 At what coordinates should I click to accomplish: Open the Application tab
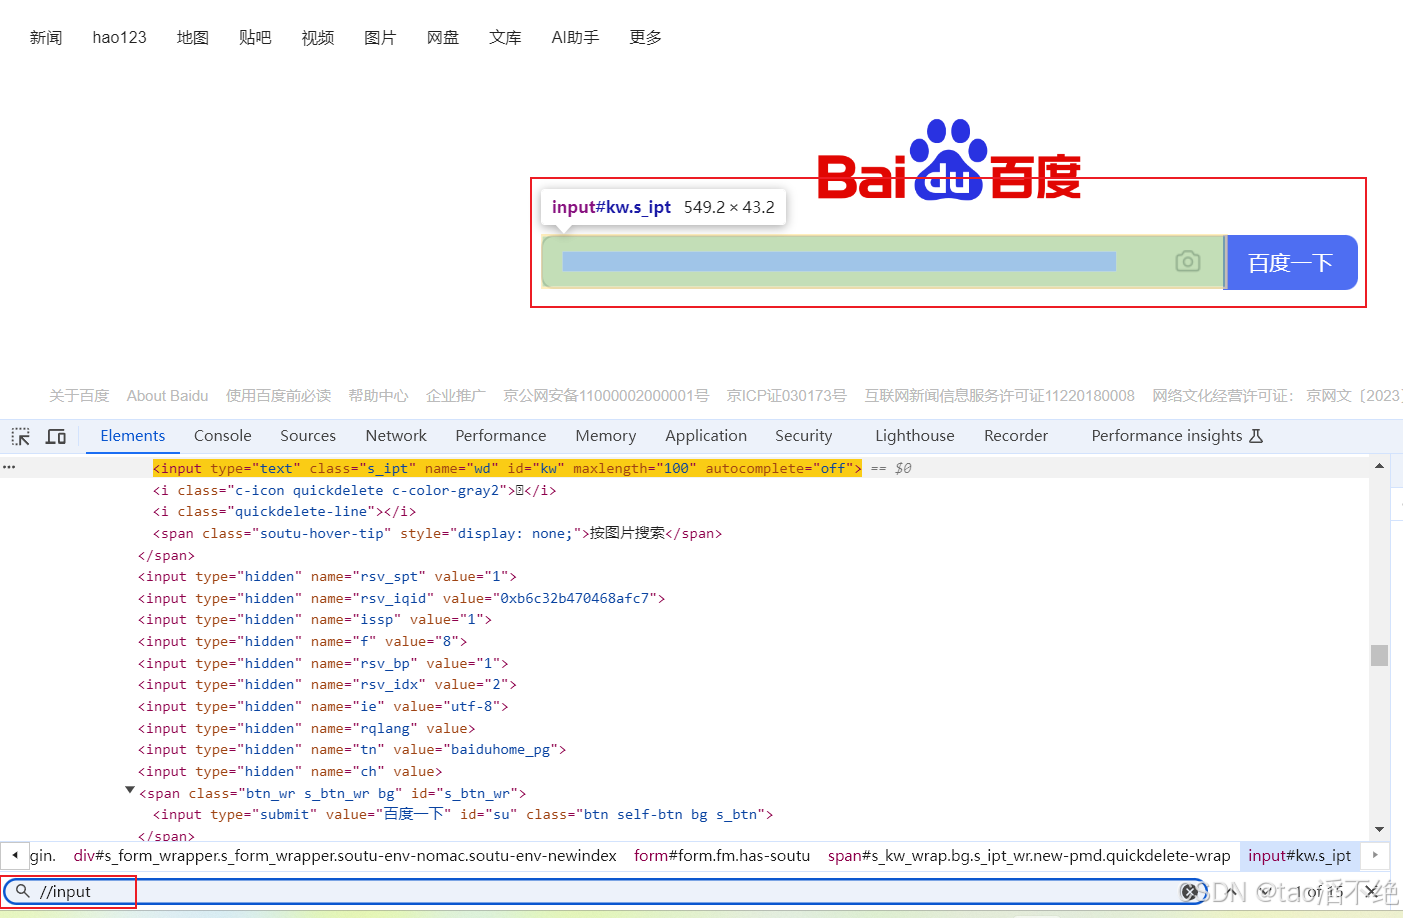[706, 436]
